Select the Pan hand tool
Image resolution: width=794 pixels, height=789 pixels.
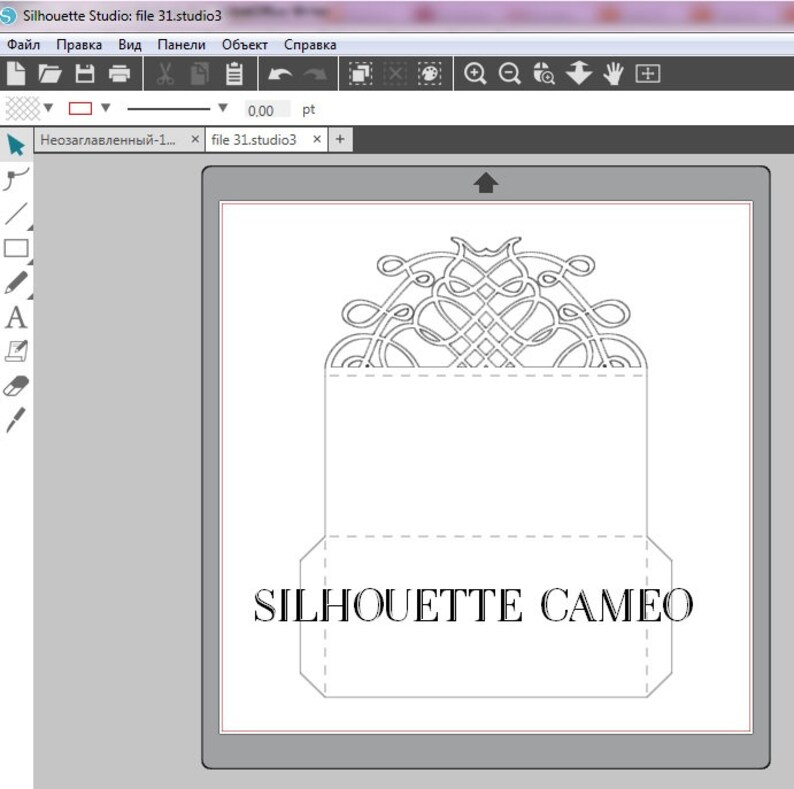click(613, 73)
